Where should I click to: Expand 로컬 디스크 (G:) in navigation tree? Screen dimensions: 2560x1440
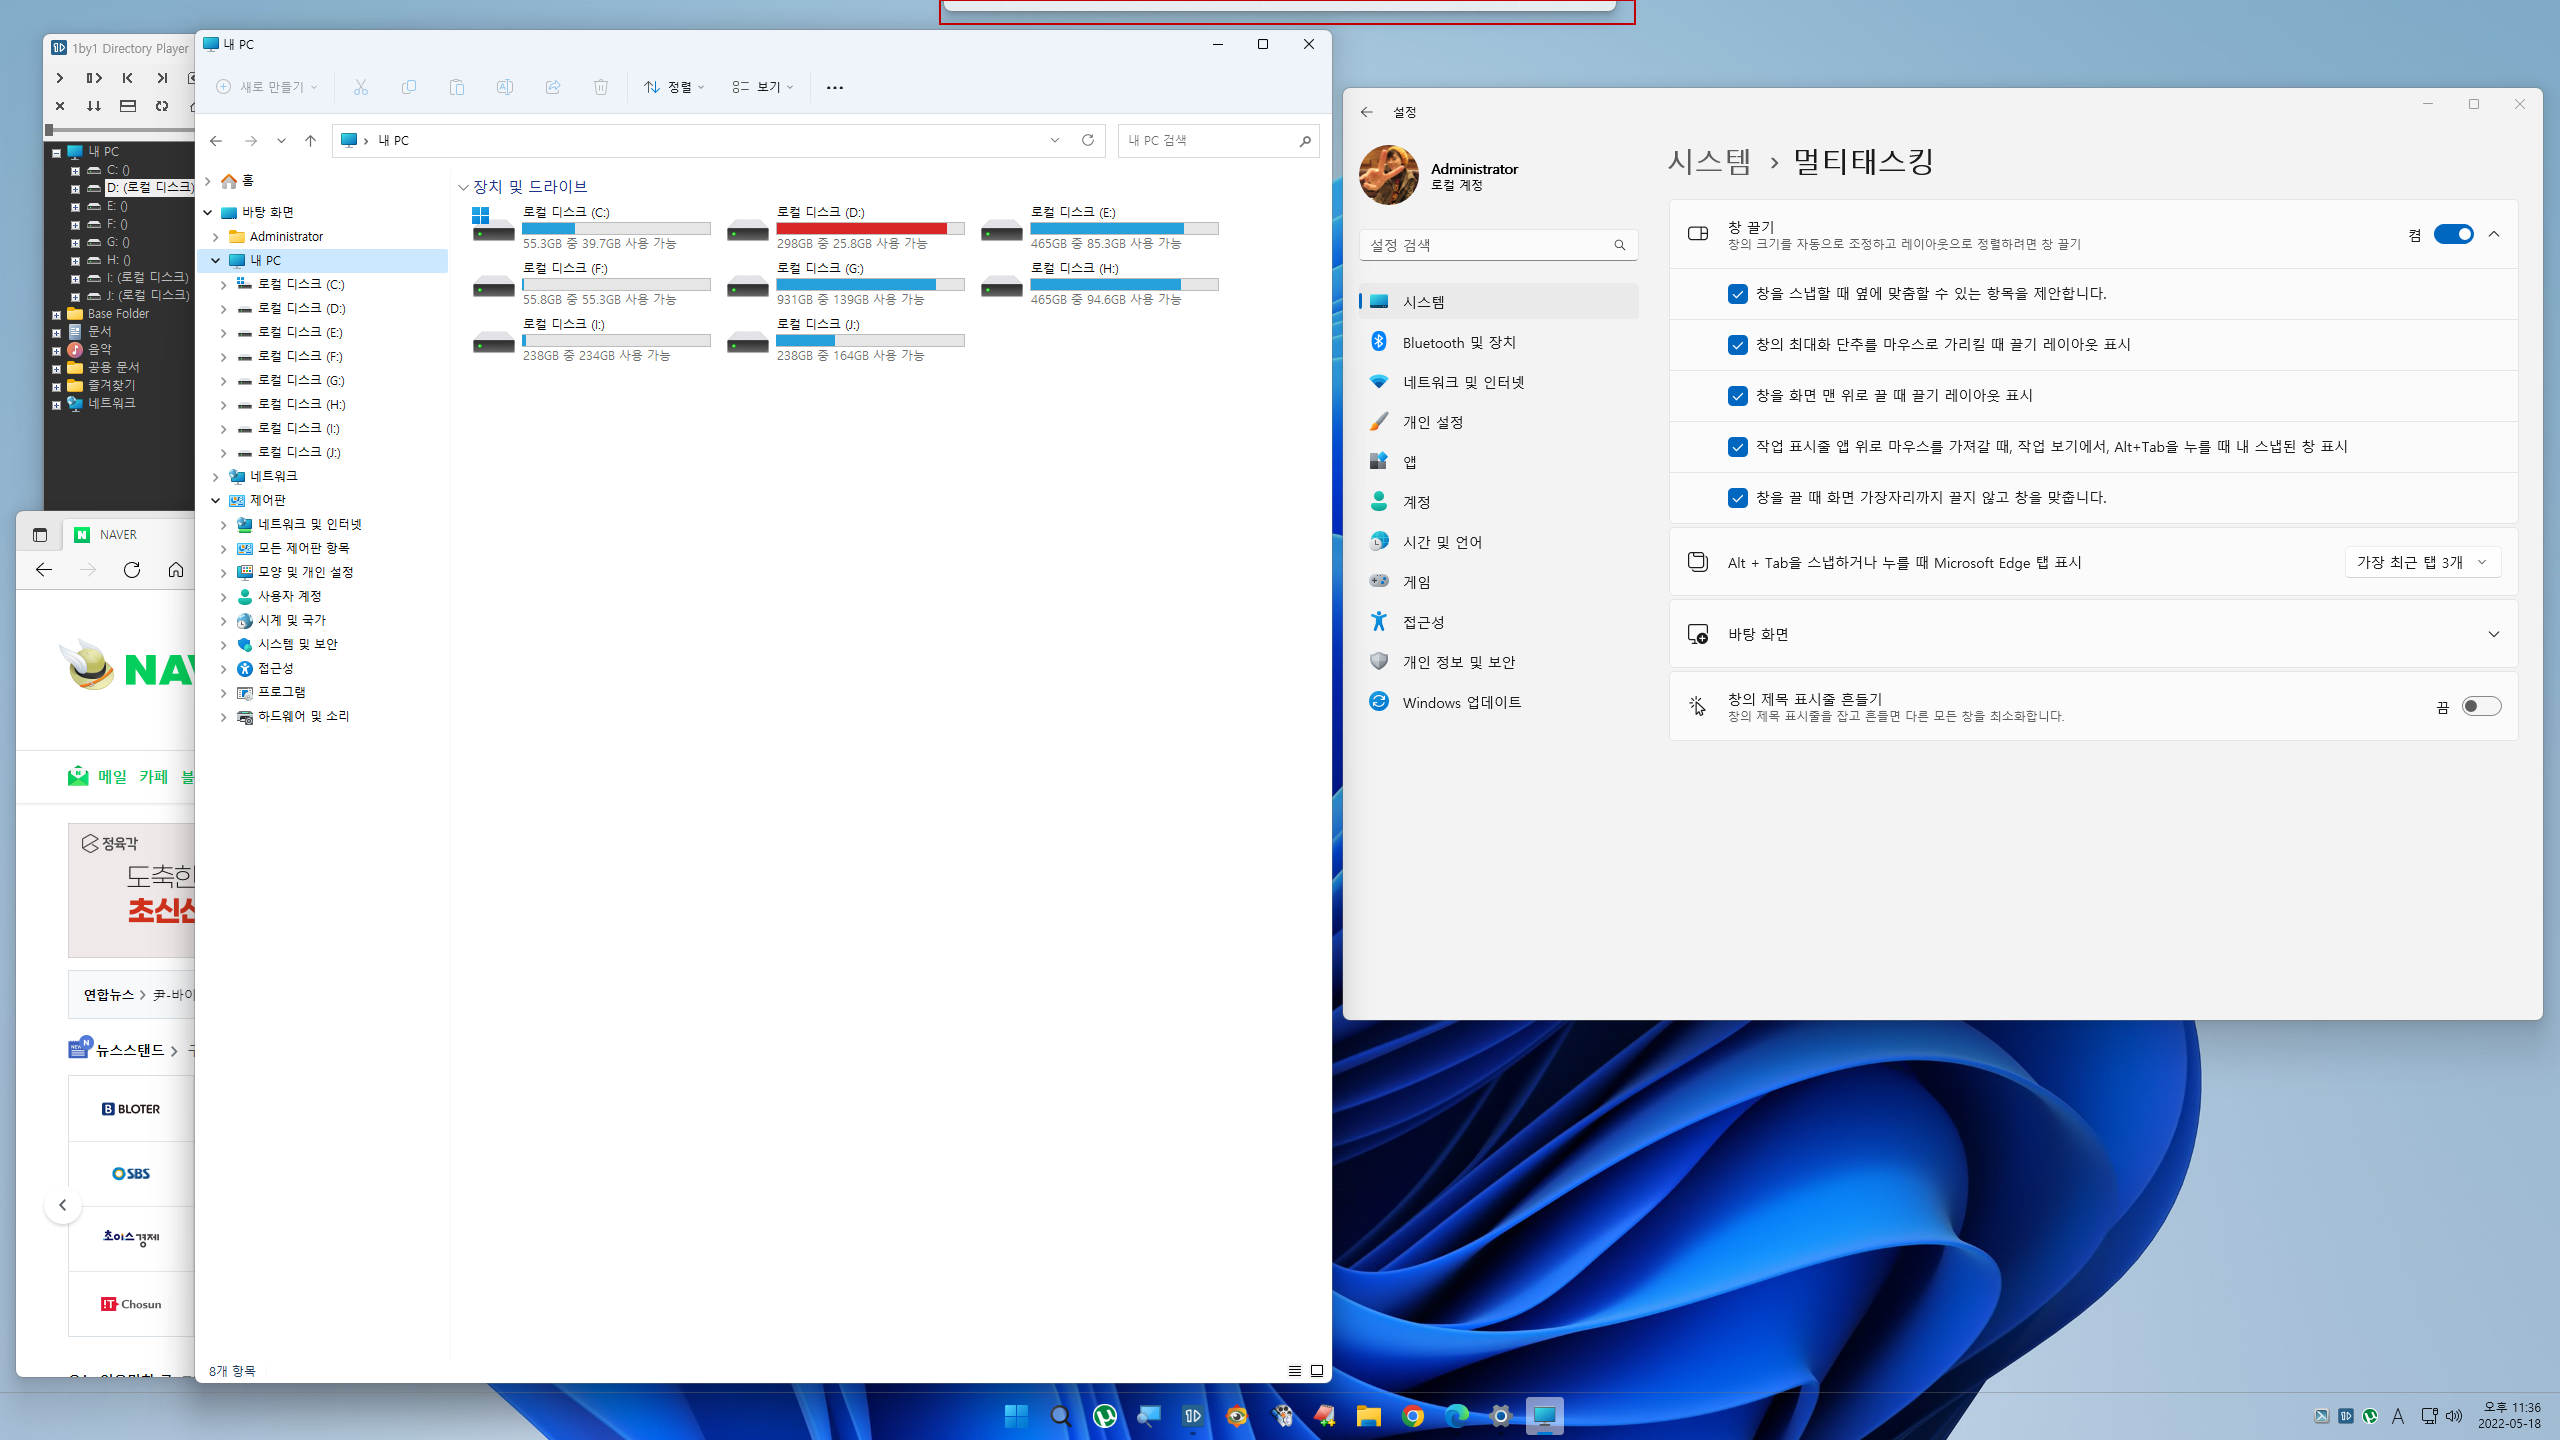point(224,381)
